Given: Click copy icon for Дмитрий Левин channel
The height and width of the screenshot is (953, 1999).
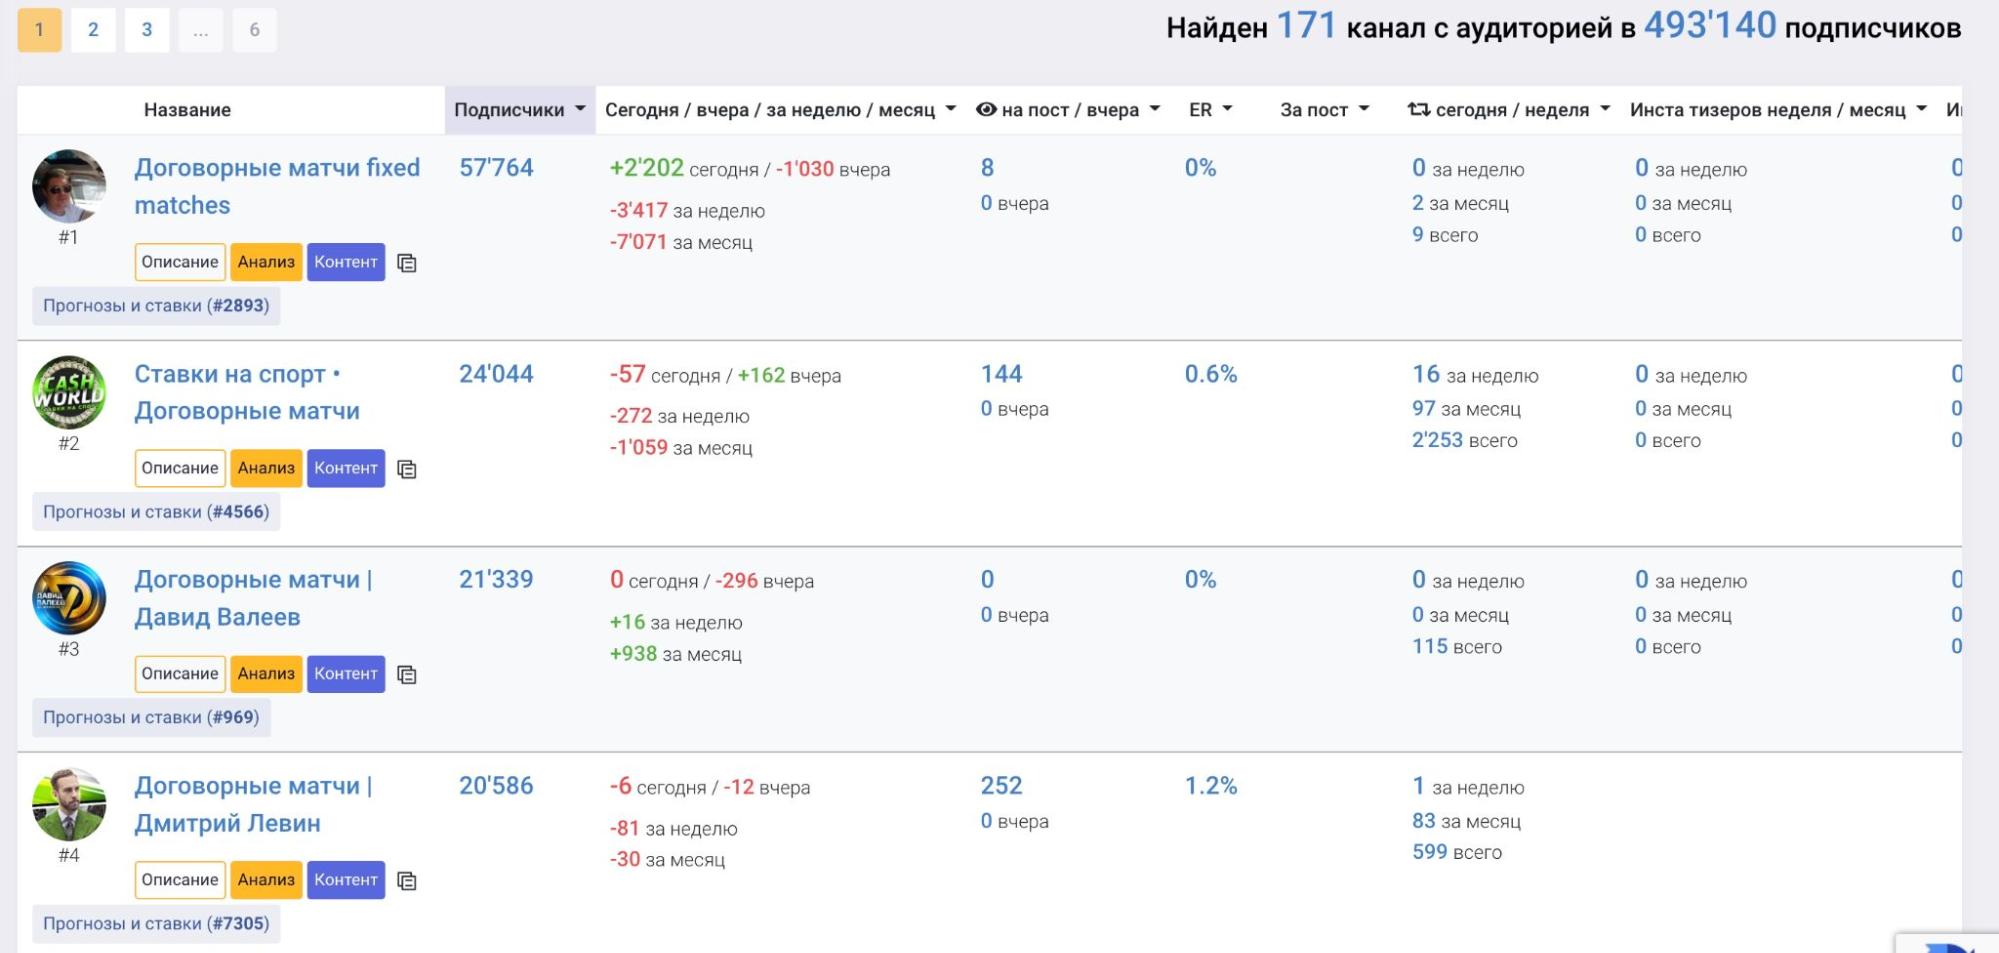Looking at the screenshot, I should pyautogui.click(x=406, y=881).
